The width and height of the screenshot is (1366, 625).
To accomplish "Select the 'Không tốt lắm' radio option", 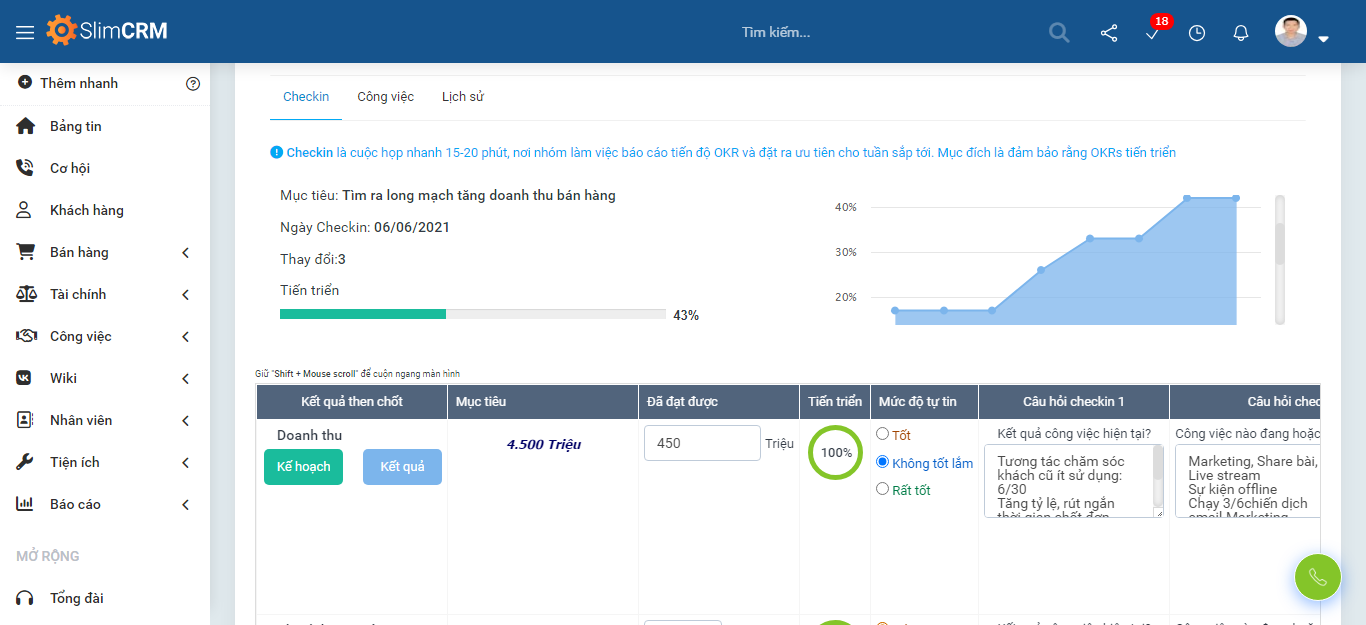I will point(882,462).
